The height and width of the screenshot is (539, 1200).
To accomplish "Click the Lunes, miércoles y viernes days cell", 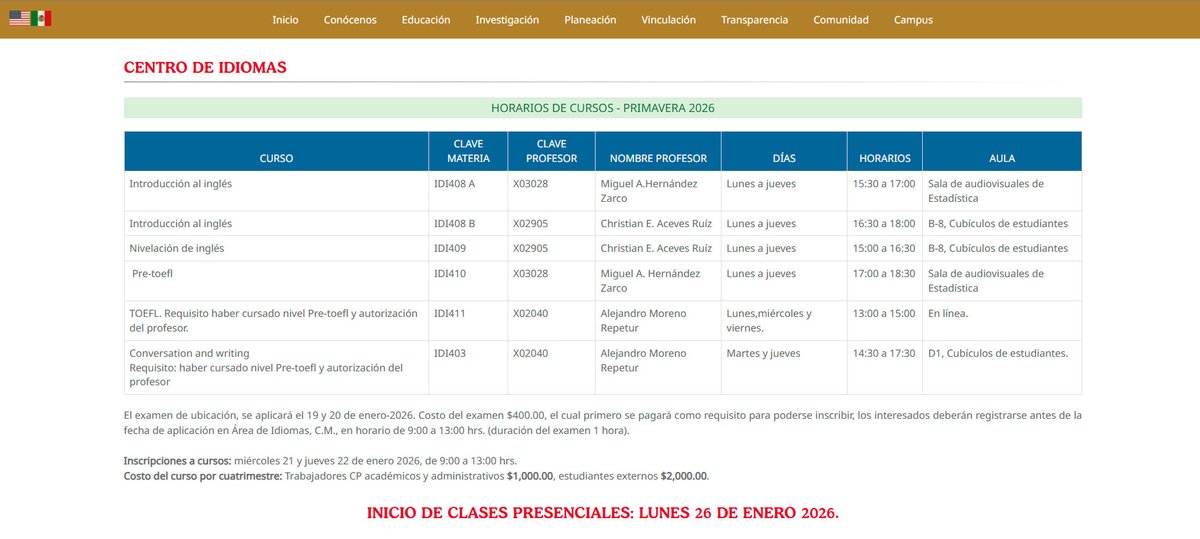I will point(784,321).
